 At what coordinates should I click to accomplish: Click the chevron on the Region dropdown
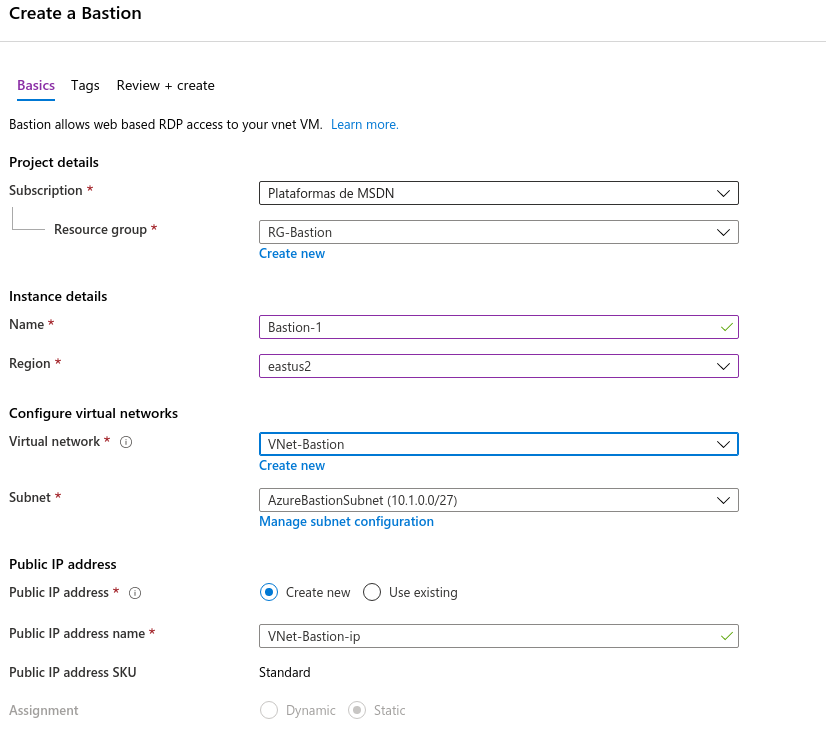[723, 366]
